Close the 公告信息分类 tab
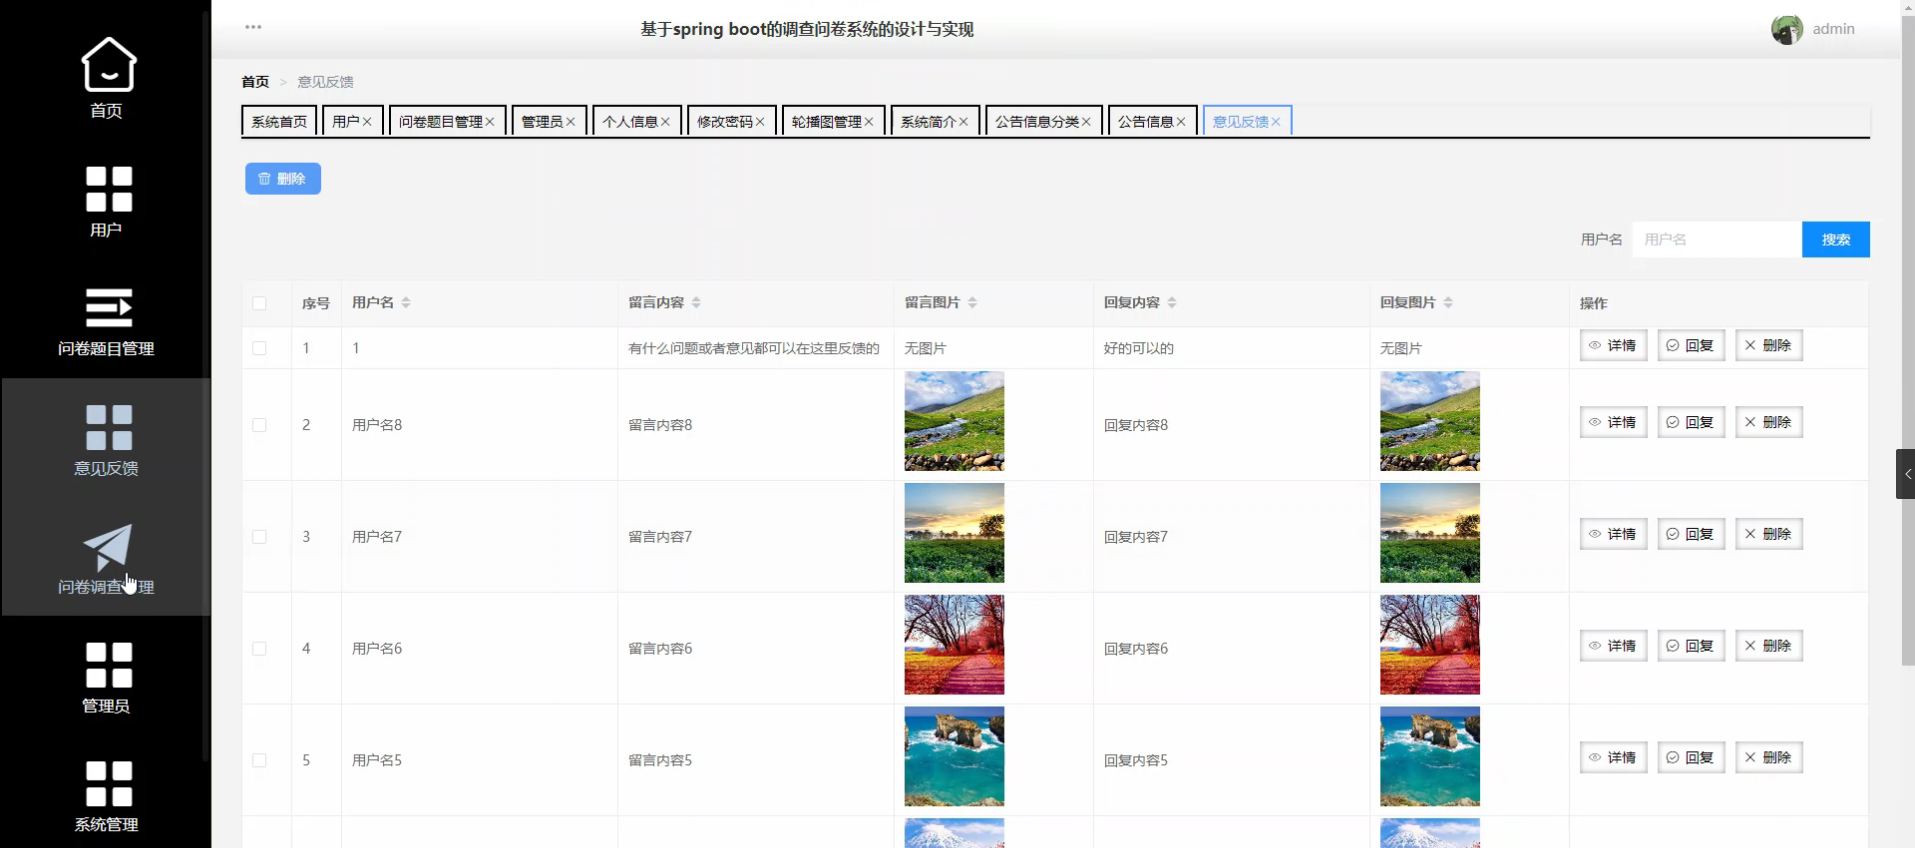Viewport: 1915px width, 848px height. point(1086,122)
